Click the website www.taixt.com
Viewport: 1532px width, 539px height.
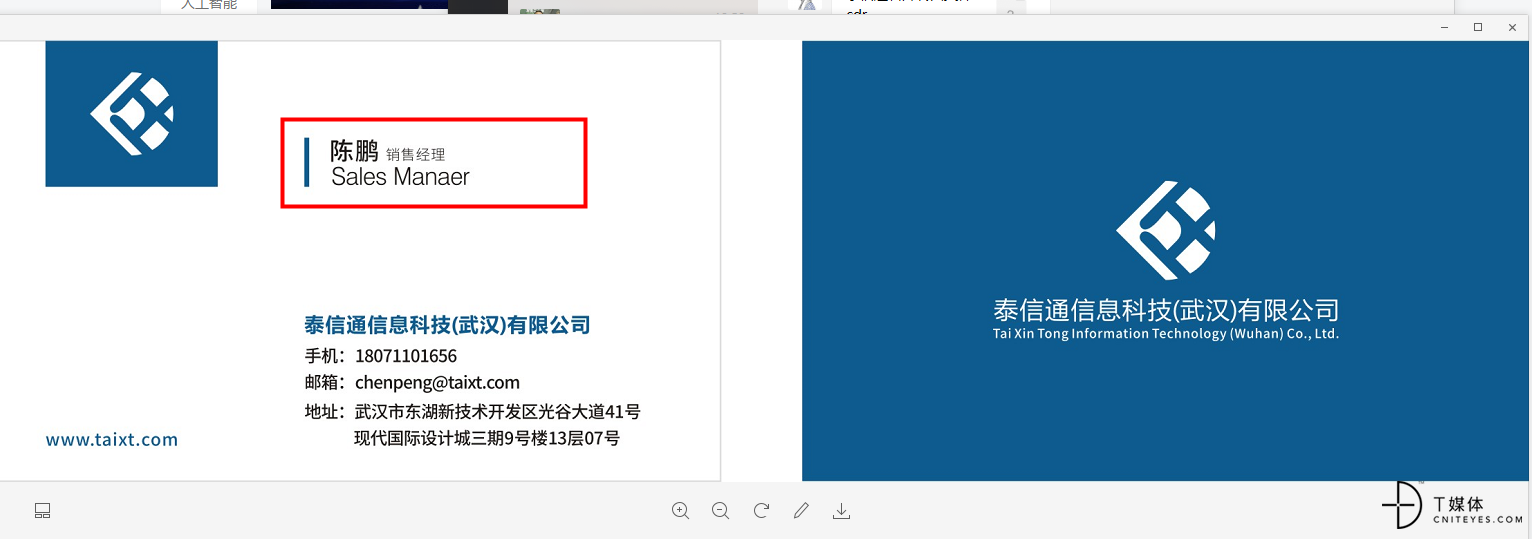[x=112, y=439]
